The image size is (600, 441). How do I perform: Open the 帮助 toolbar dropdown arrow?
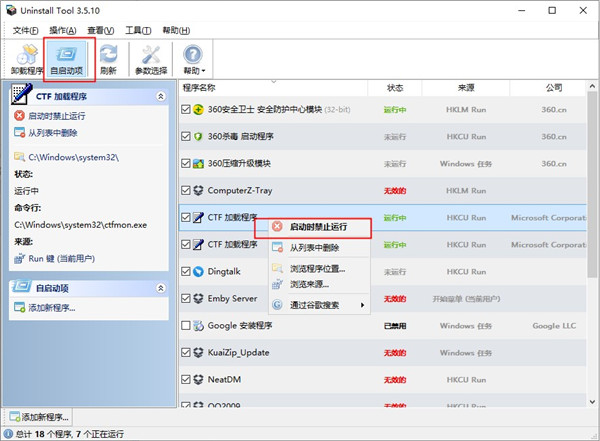(x=204, y=71)
